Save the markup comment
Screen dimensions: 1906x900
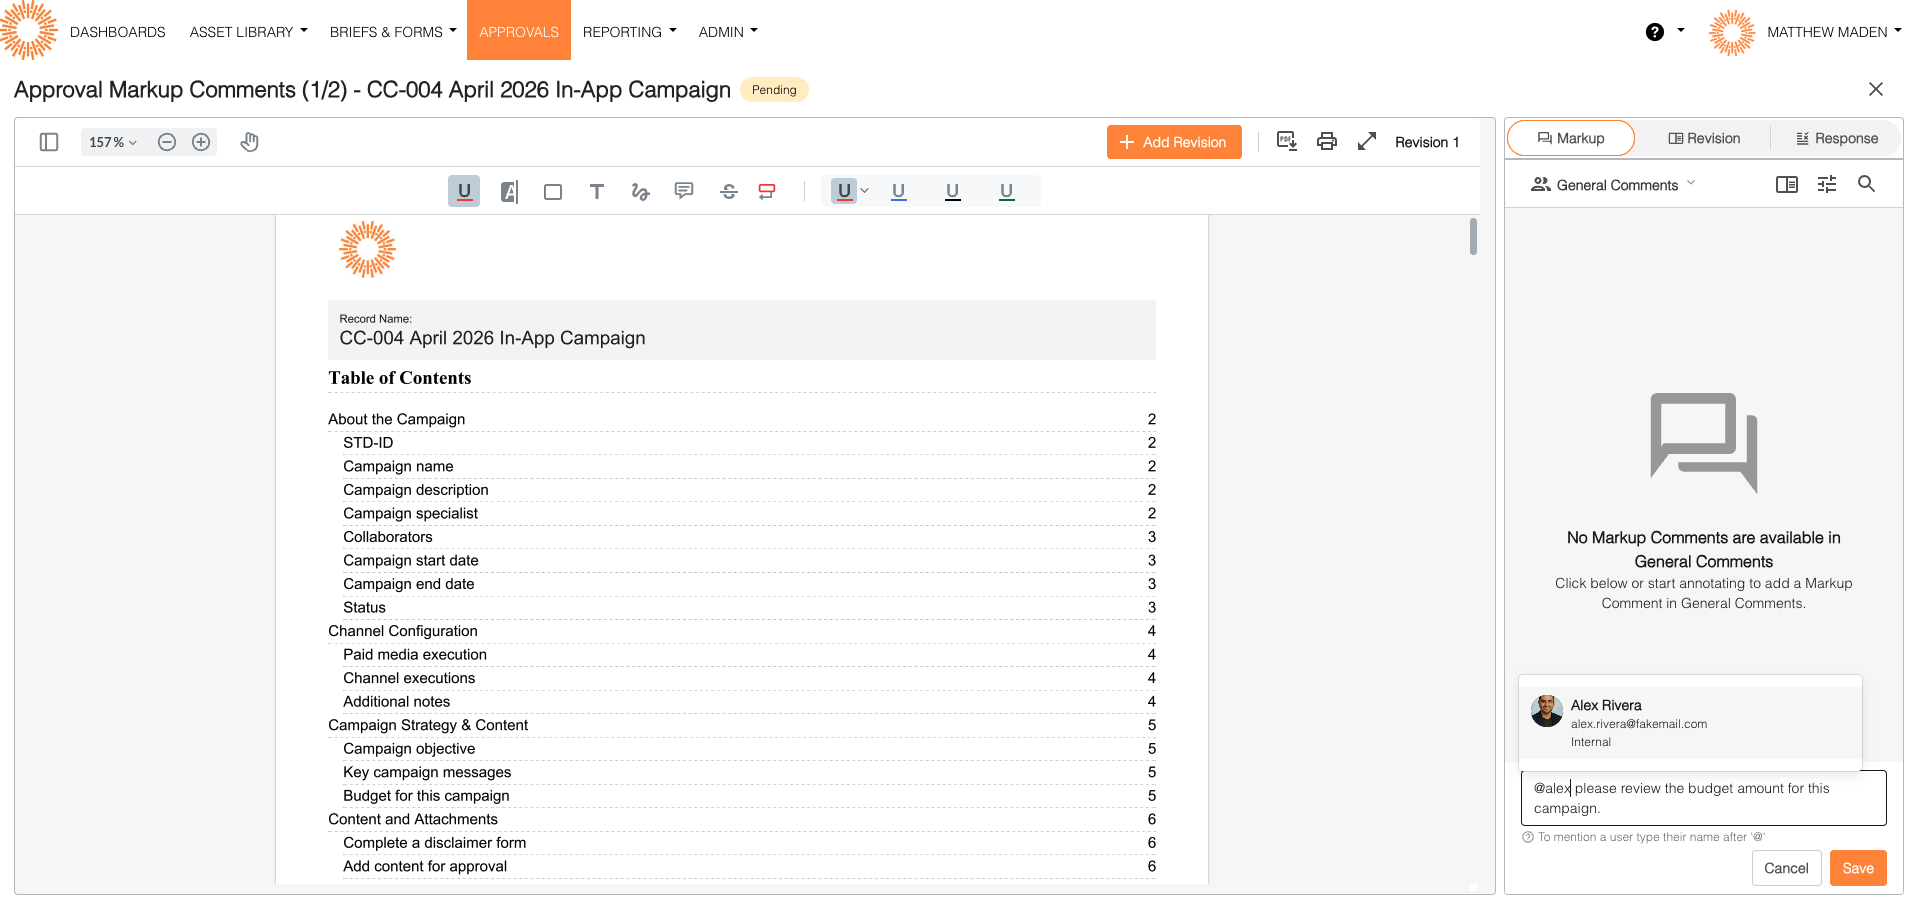point(1858,868)
